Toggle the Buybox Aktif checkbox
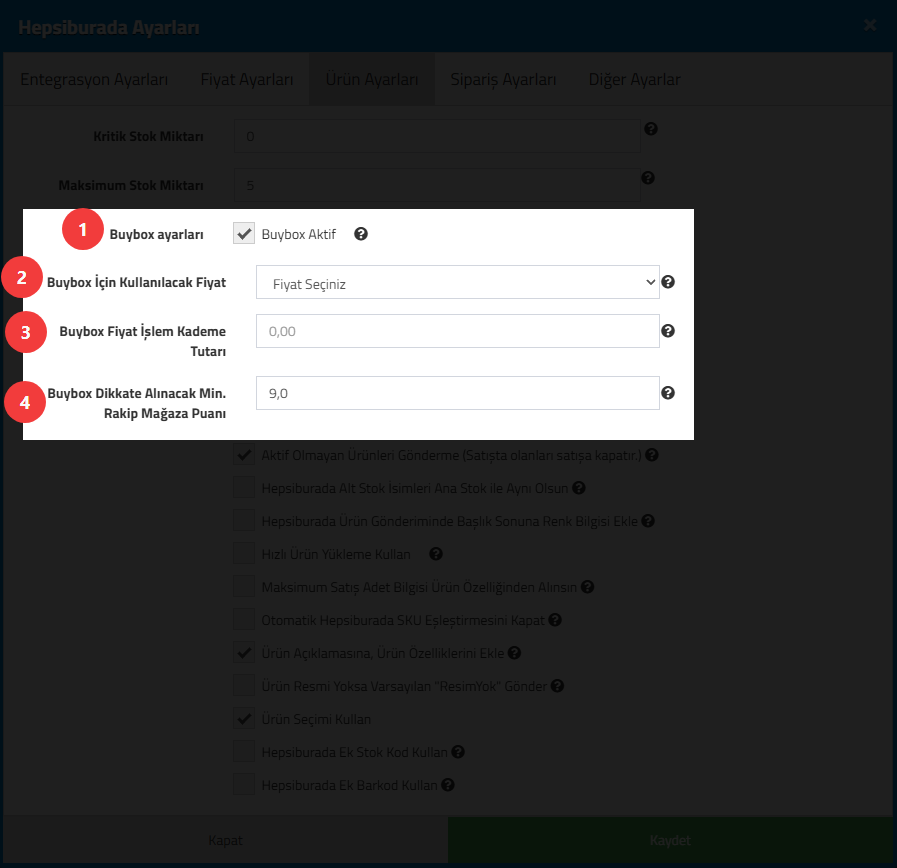This screenshot has height=868, width=897. (244, 233)
